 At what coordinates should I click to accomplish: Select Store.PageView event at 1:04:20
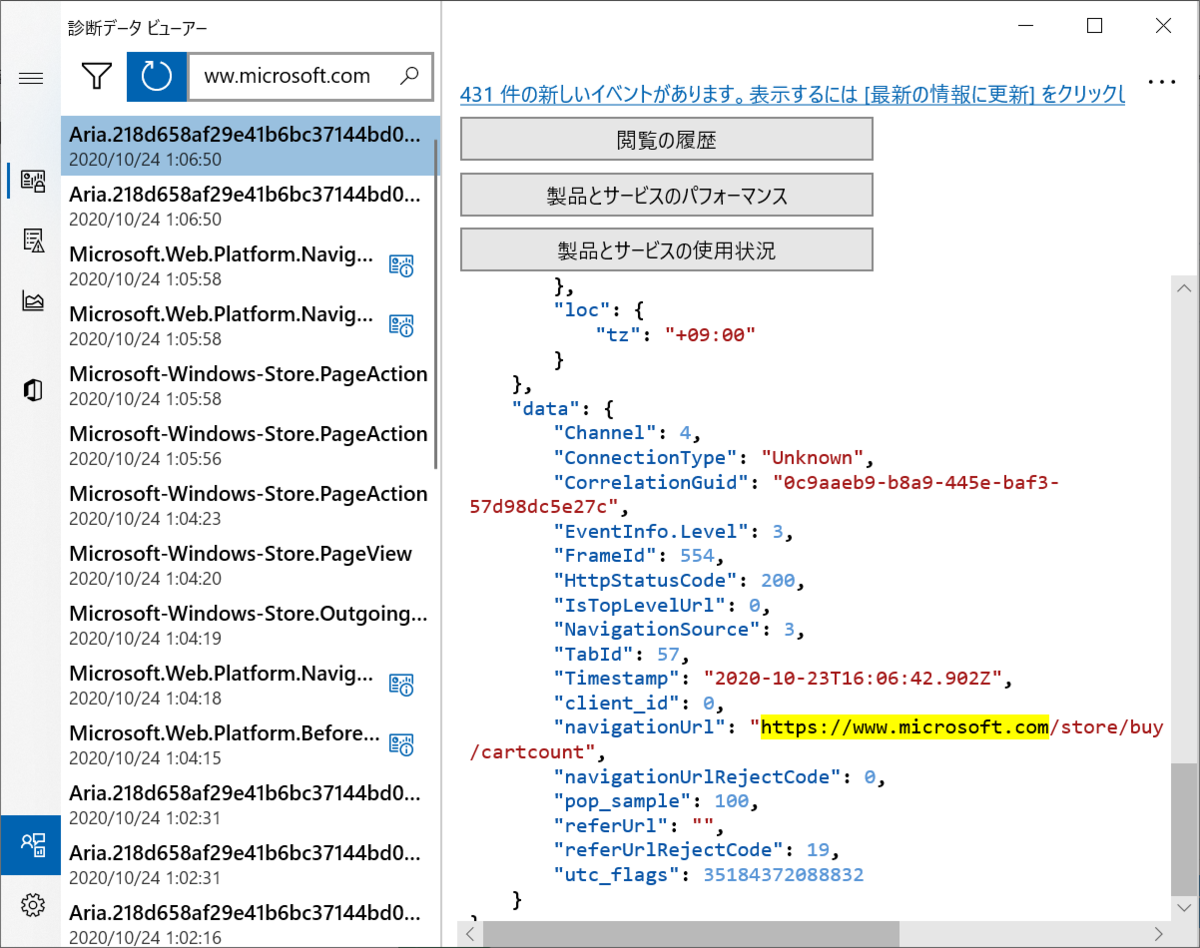coord(249,565)
